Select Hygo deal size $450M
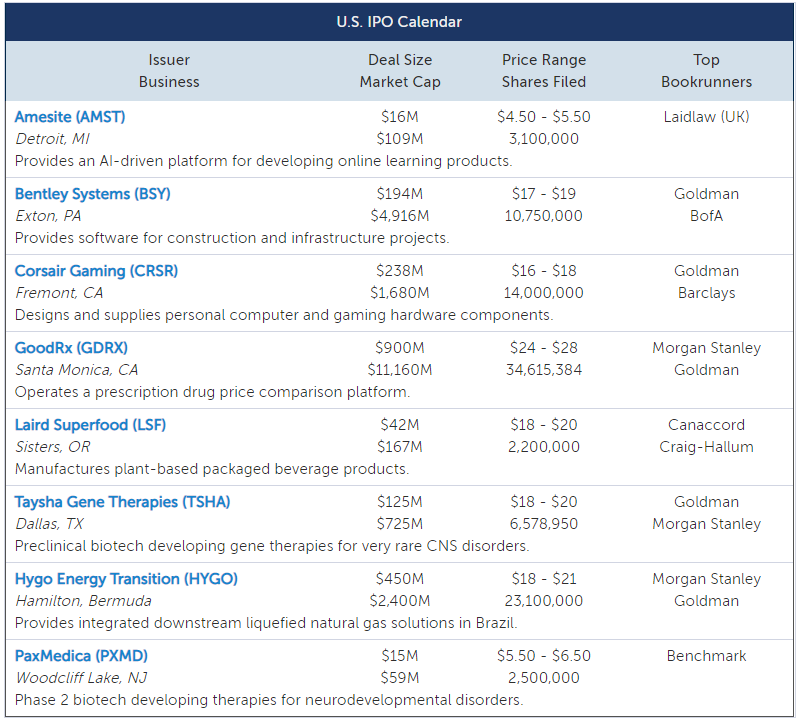 (x=400, y=579)
